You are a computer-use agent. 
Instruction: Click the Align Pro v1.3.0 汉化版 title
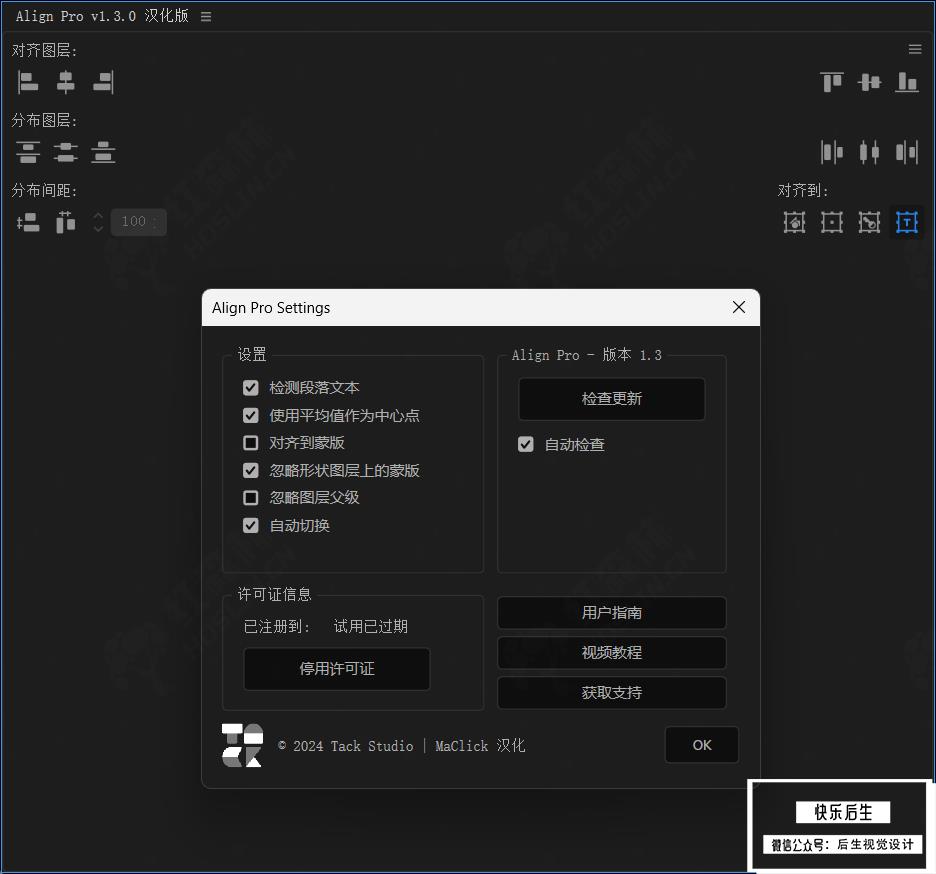(102, 16)
